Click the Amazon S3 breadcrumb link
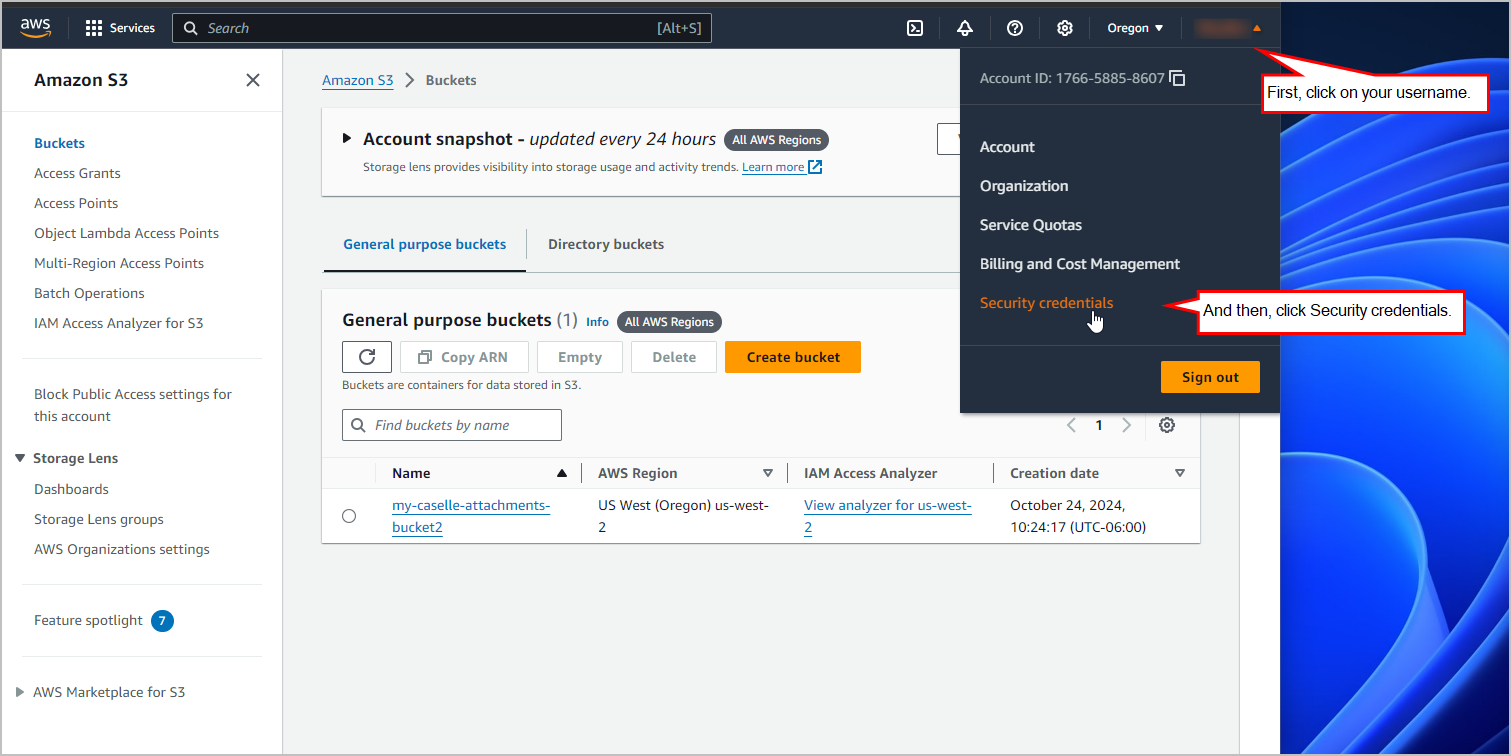 pos(358,80)
